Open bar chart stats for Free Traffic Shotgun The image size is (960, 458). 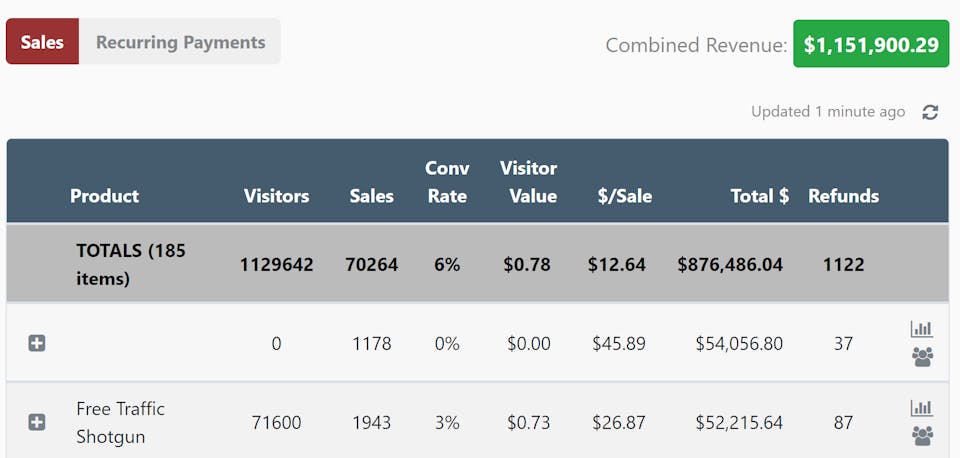tap(922, 408)
